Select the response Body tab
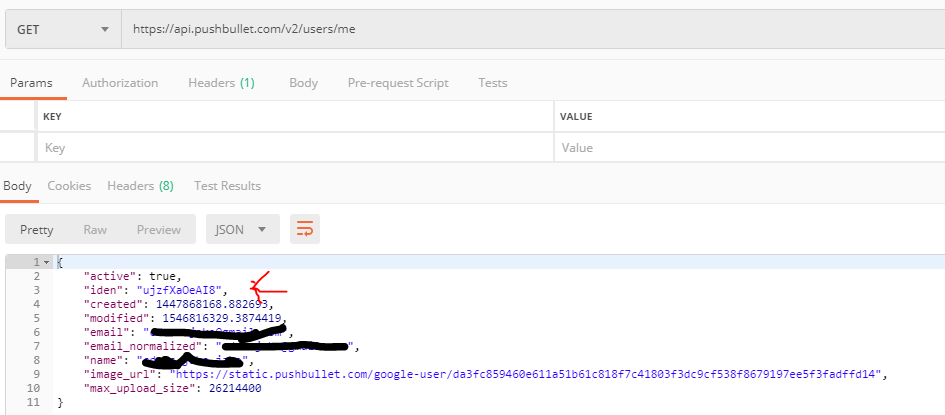This screenshot has height=415, width=945. [x=17, y=186]
